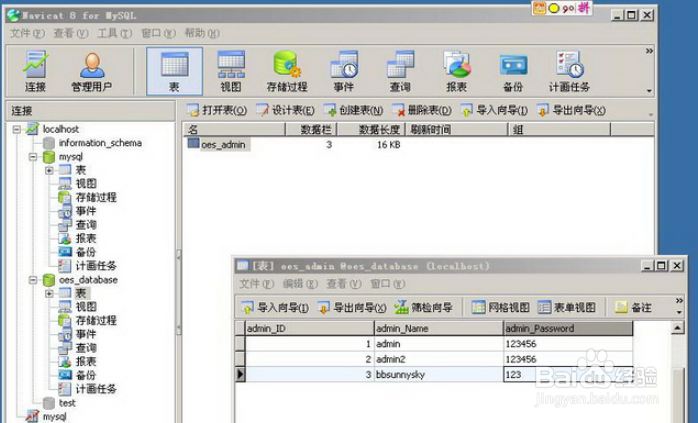Select the 表 (Table) toolbar icon
The width and height of the screenshot is (698, 423).
[x=174, y=71]
